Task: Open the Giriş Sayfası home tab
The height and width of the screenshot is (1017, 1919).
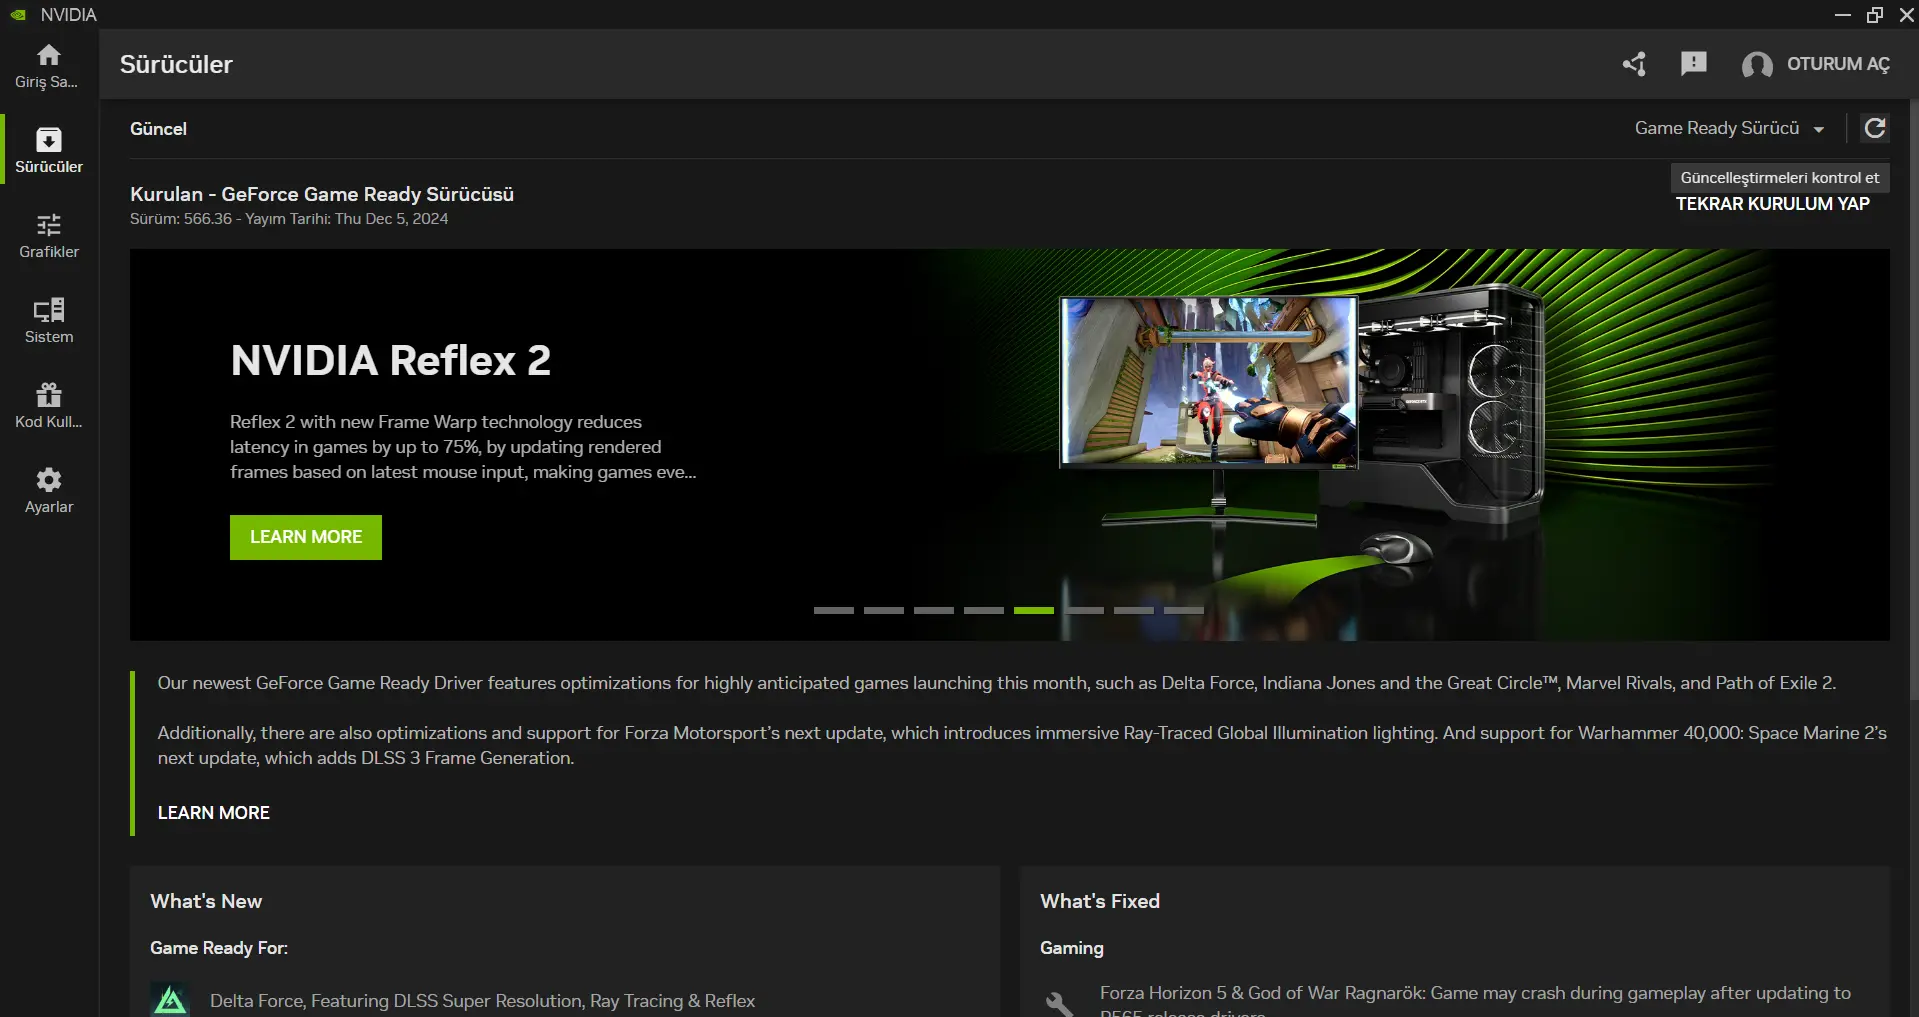Action: point(48,66)
